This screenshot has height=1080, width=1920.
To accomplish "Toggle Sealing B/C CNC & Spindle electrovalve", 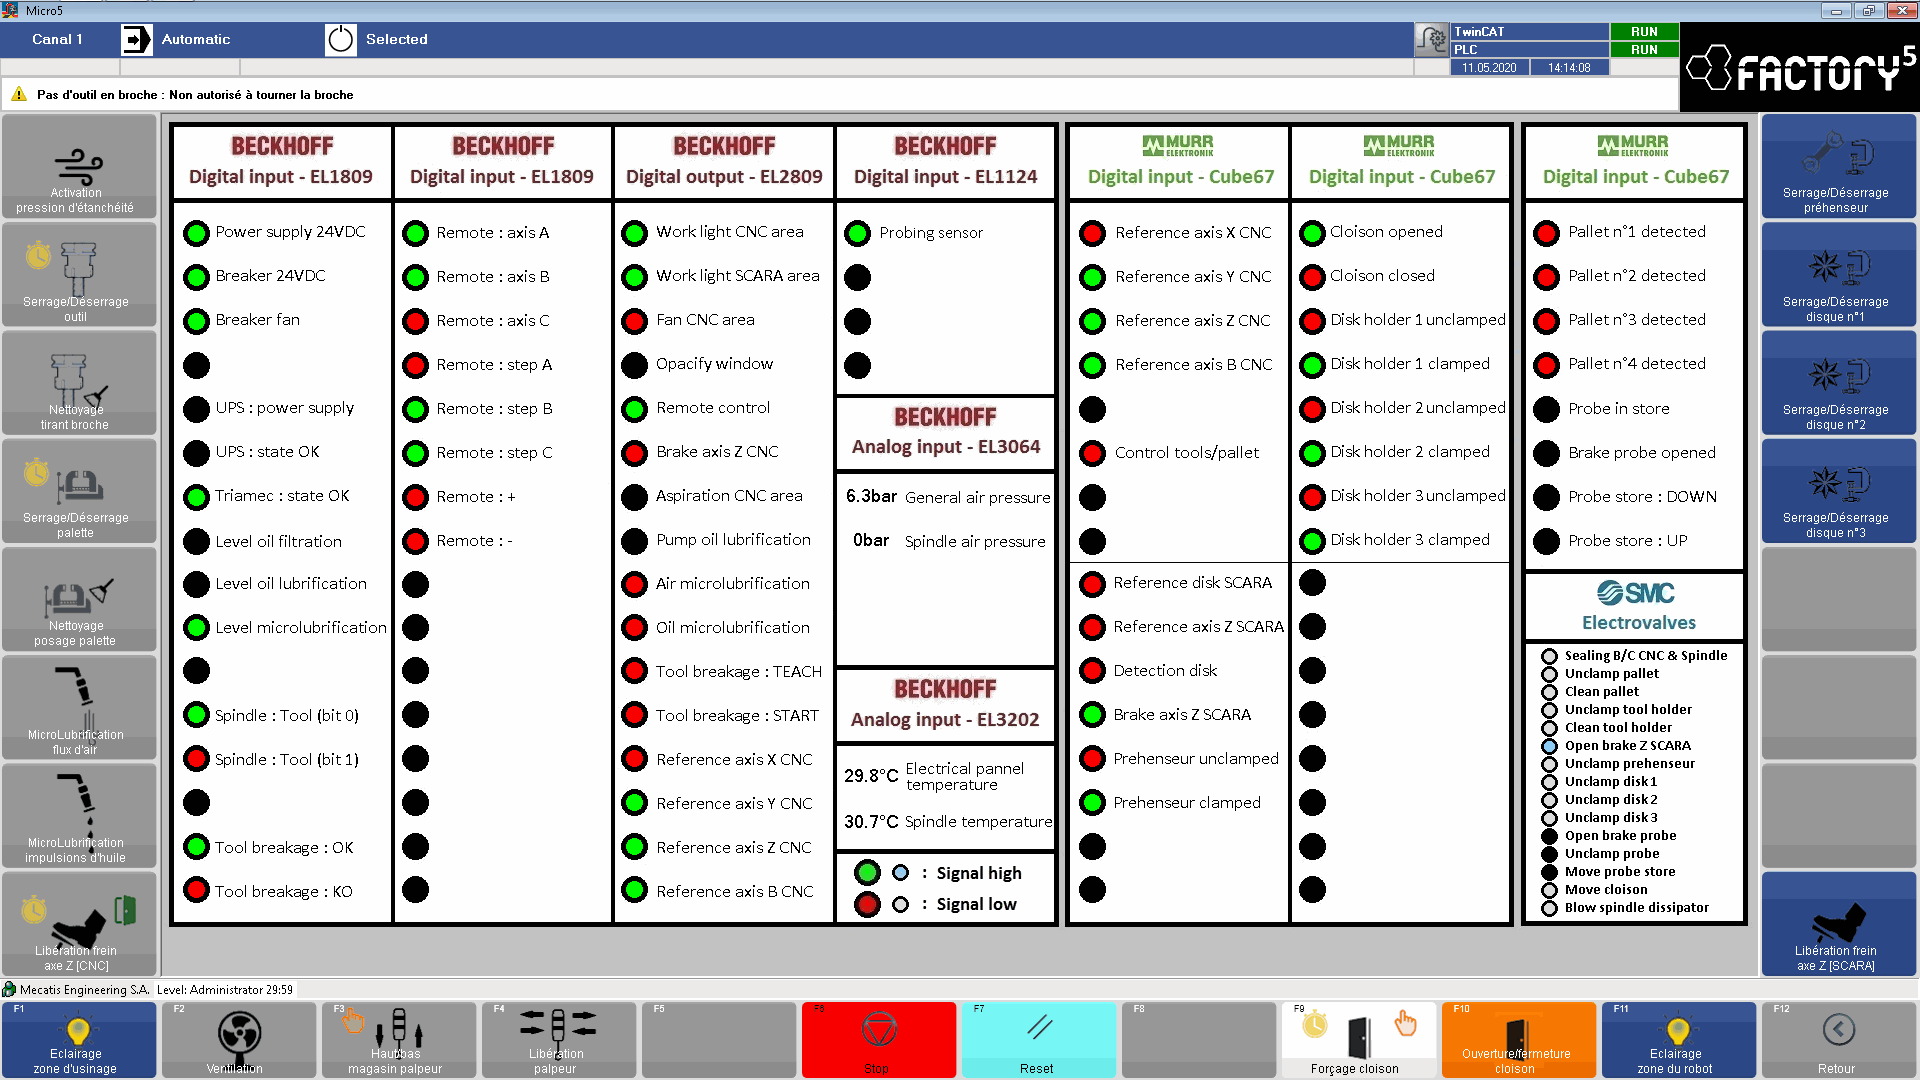I will [x=1549, y=656].
